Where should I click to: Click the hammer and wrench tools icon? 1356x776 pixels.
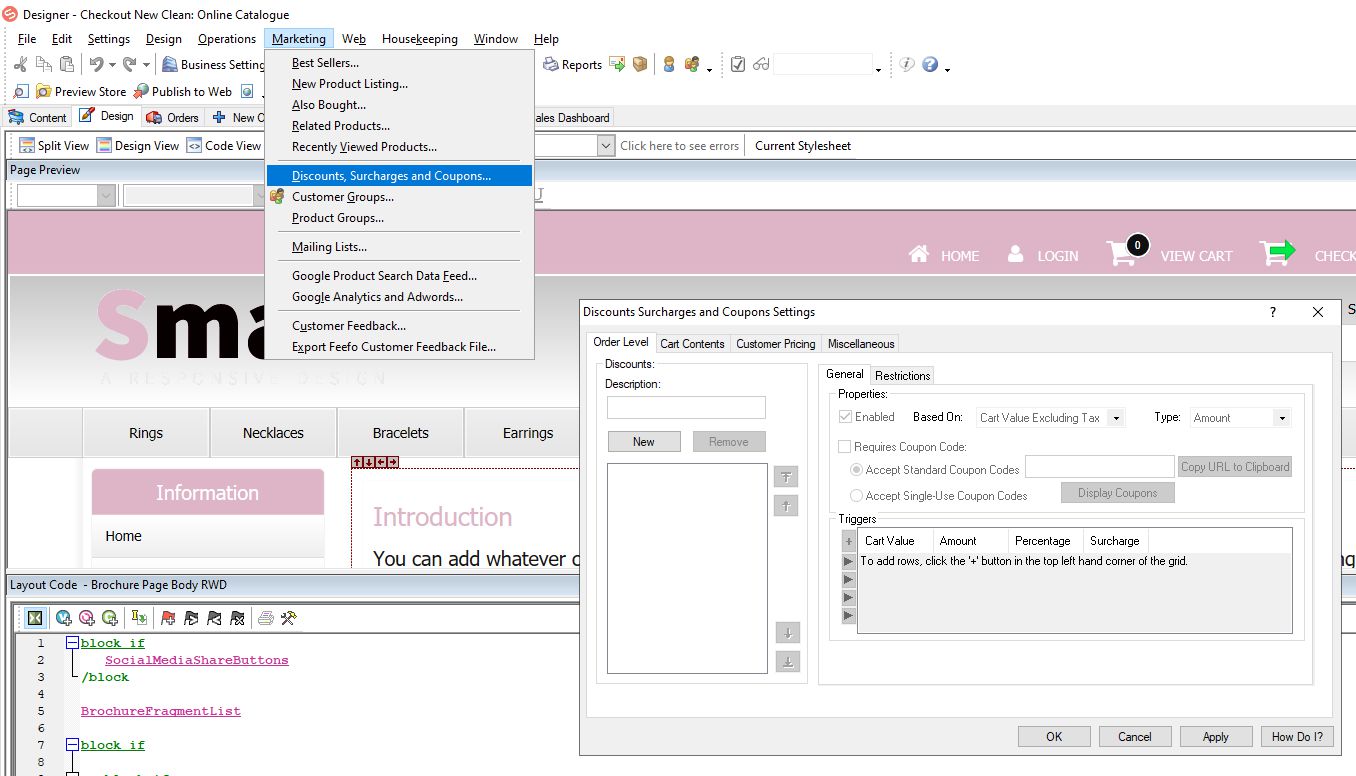click(x=288, y=618)
